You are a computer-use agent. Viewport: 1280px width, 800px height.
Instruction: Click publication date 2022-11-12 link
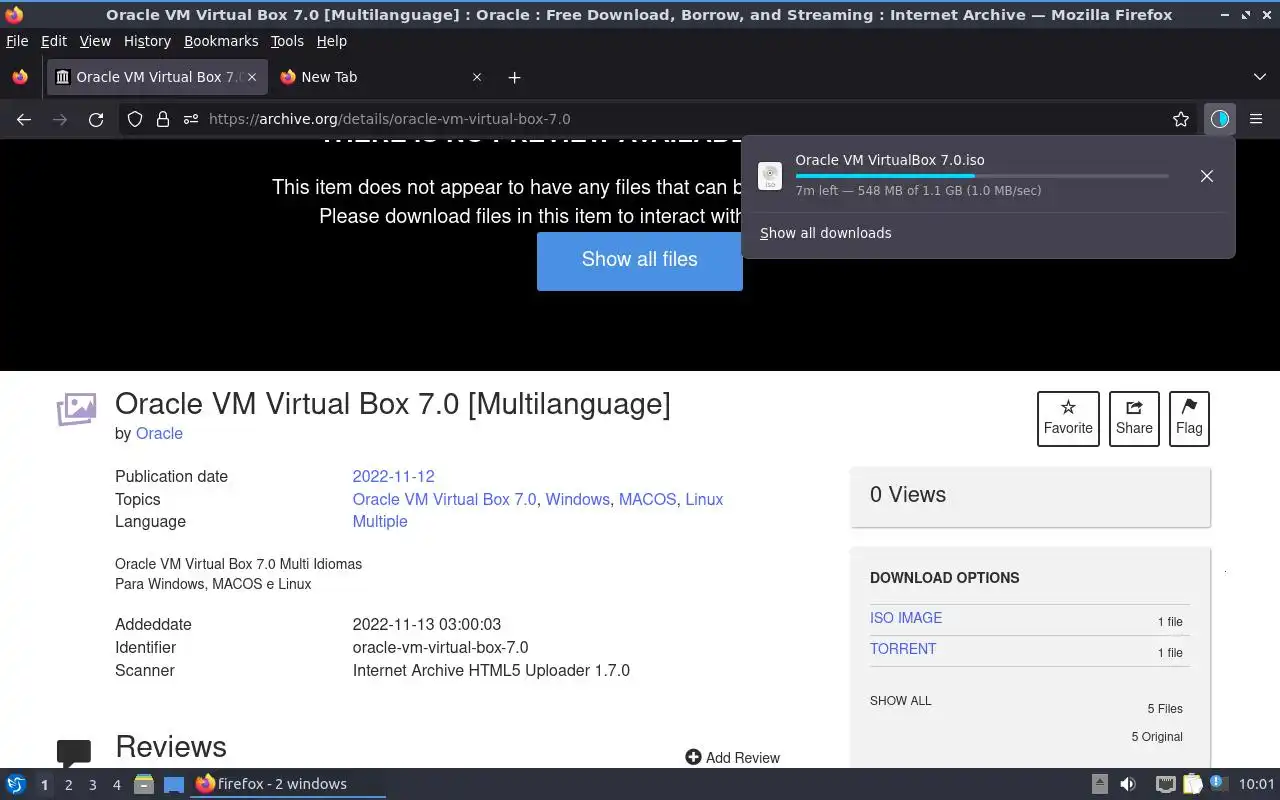pos(393,476)
